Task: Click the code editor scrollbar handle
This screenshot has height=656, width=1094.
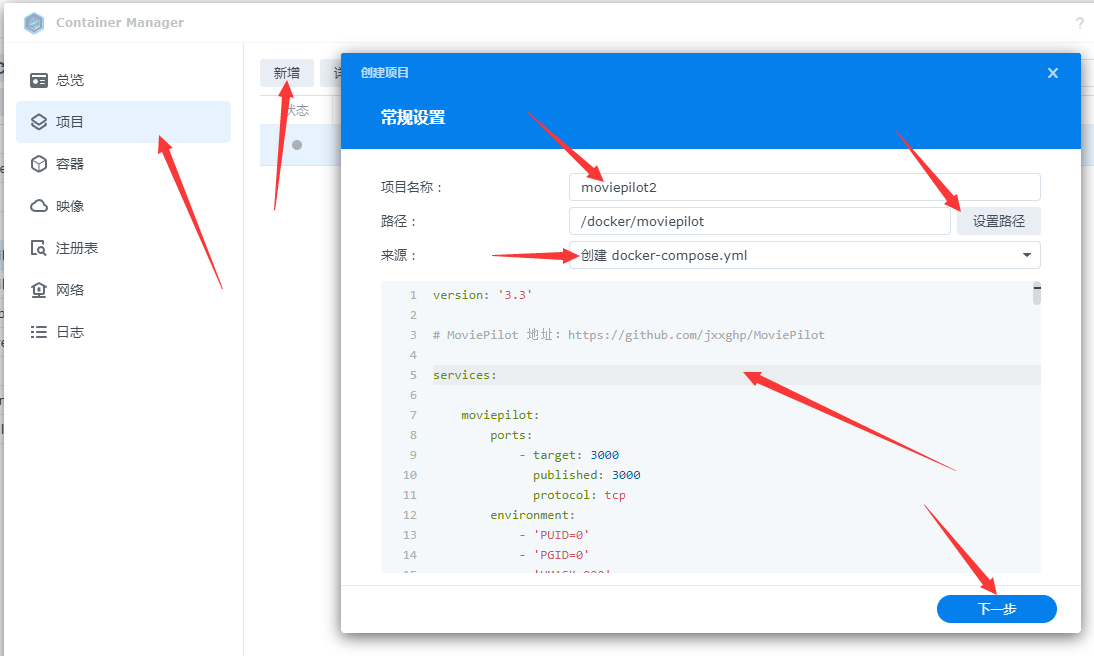Action: (1036, 294)
